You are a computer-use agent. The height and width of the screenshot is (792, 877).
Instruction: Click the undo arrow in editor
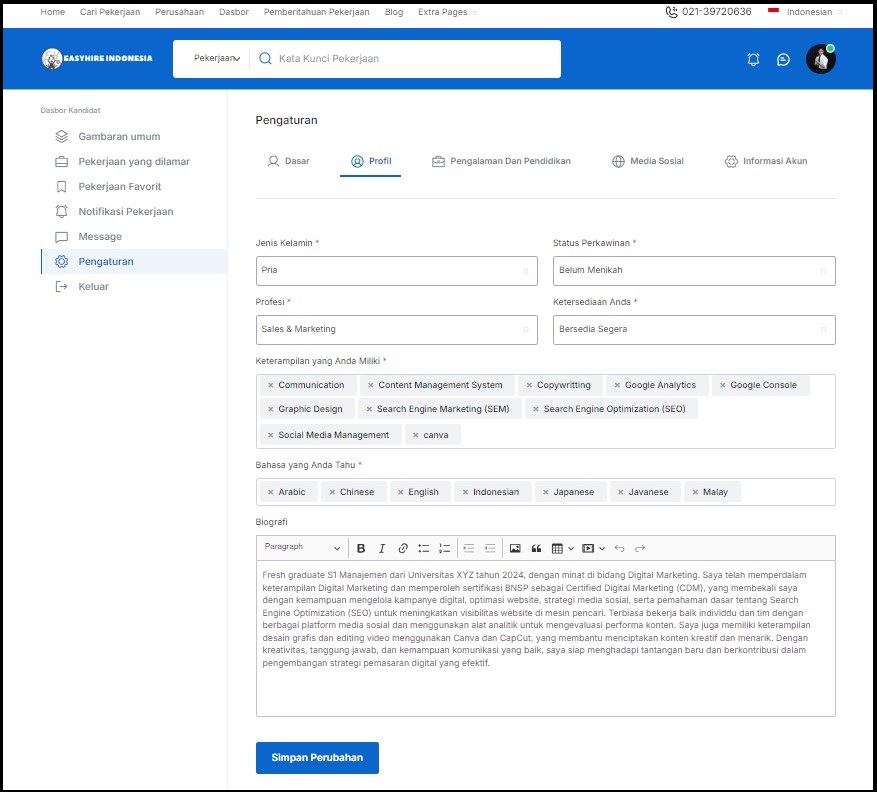click(x=619, y=548)
